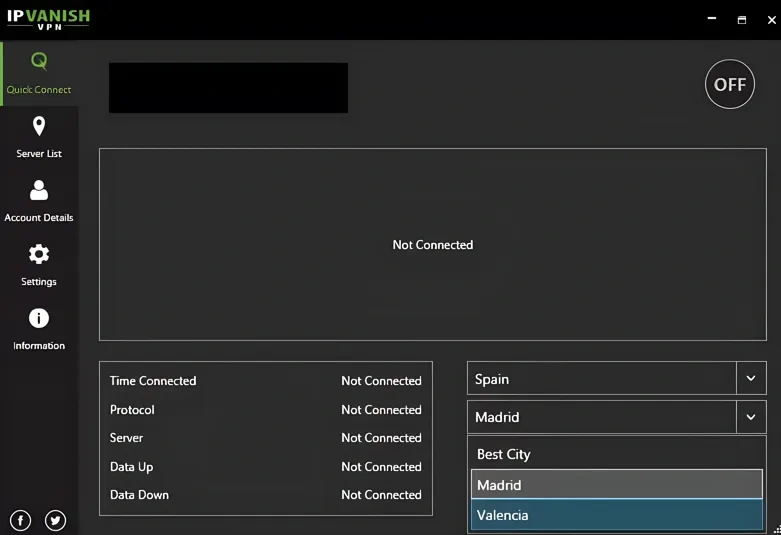The height and width of the screenshot is (535, 781).
Task: Click the Account Details label
Action: (39, 218)
